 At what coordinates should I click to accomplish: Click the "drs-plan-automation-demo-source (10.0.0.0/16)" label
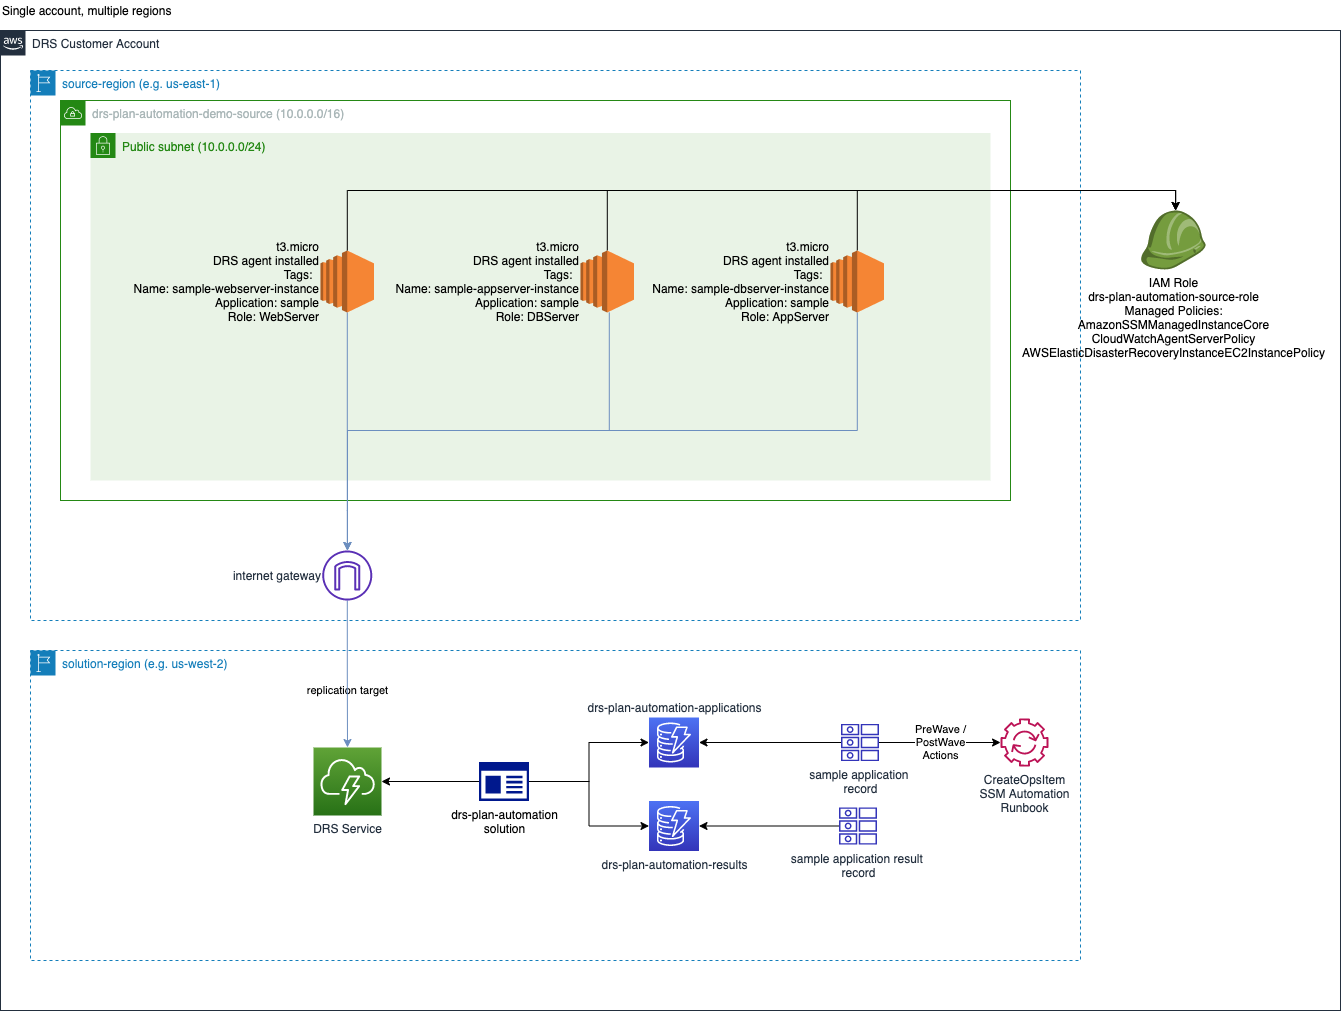tap(218, 114)
